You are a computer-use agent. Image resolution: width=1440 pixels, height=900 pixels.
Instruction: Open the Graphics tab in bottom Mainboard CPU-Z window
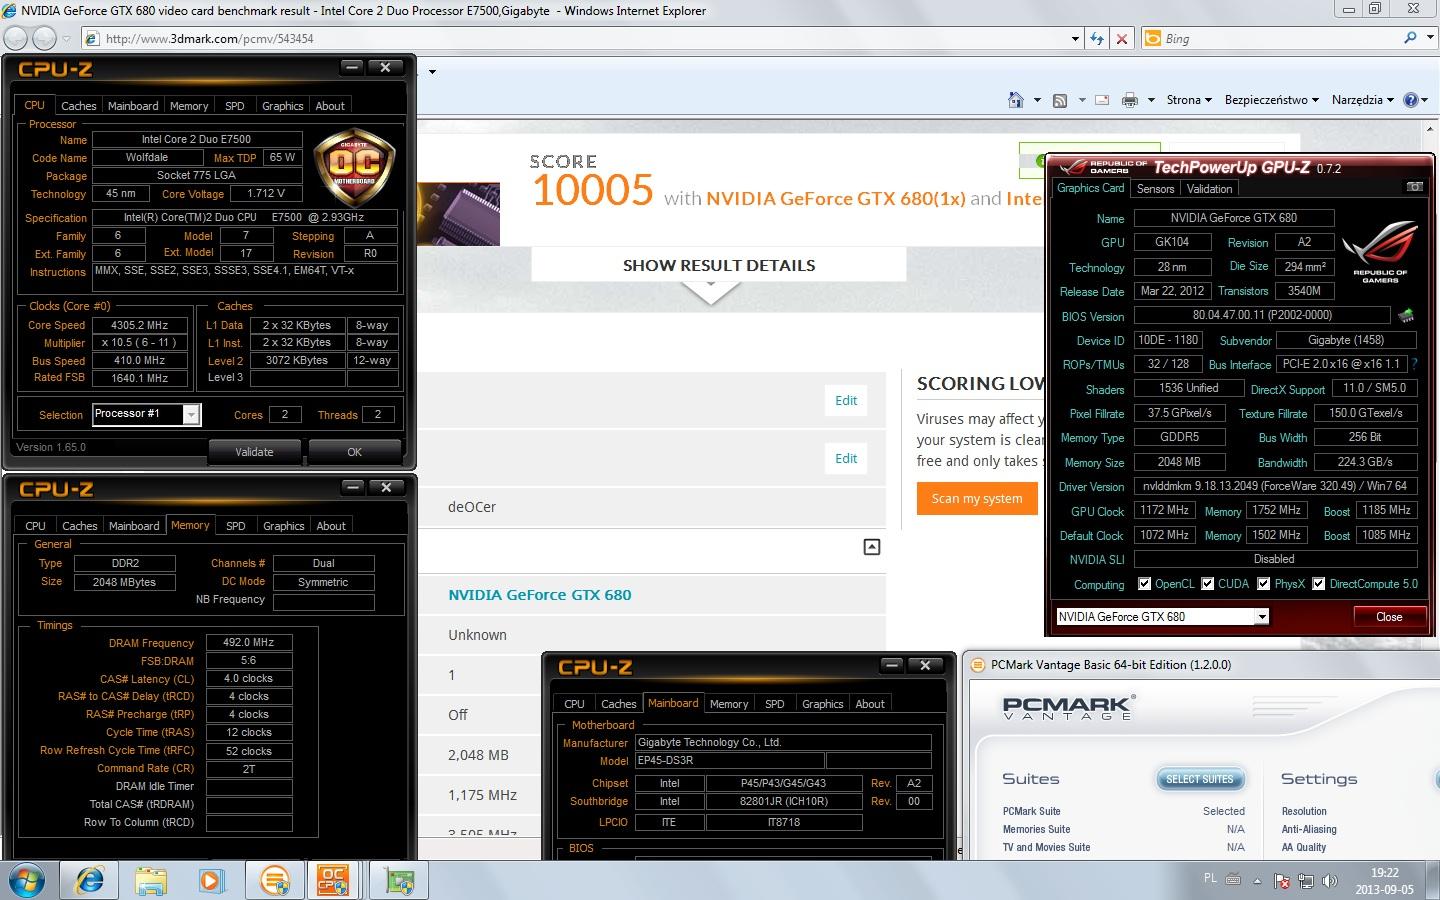(x=823, y=704)
